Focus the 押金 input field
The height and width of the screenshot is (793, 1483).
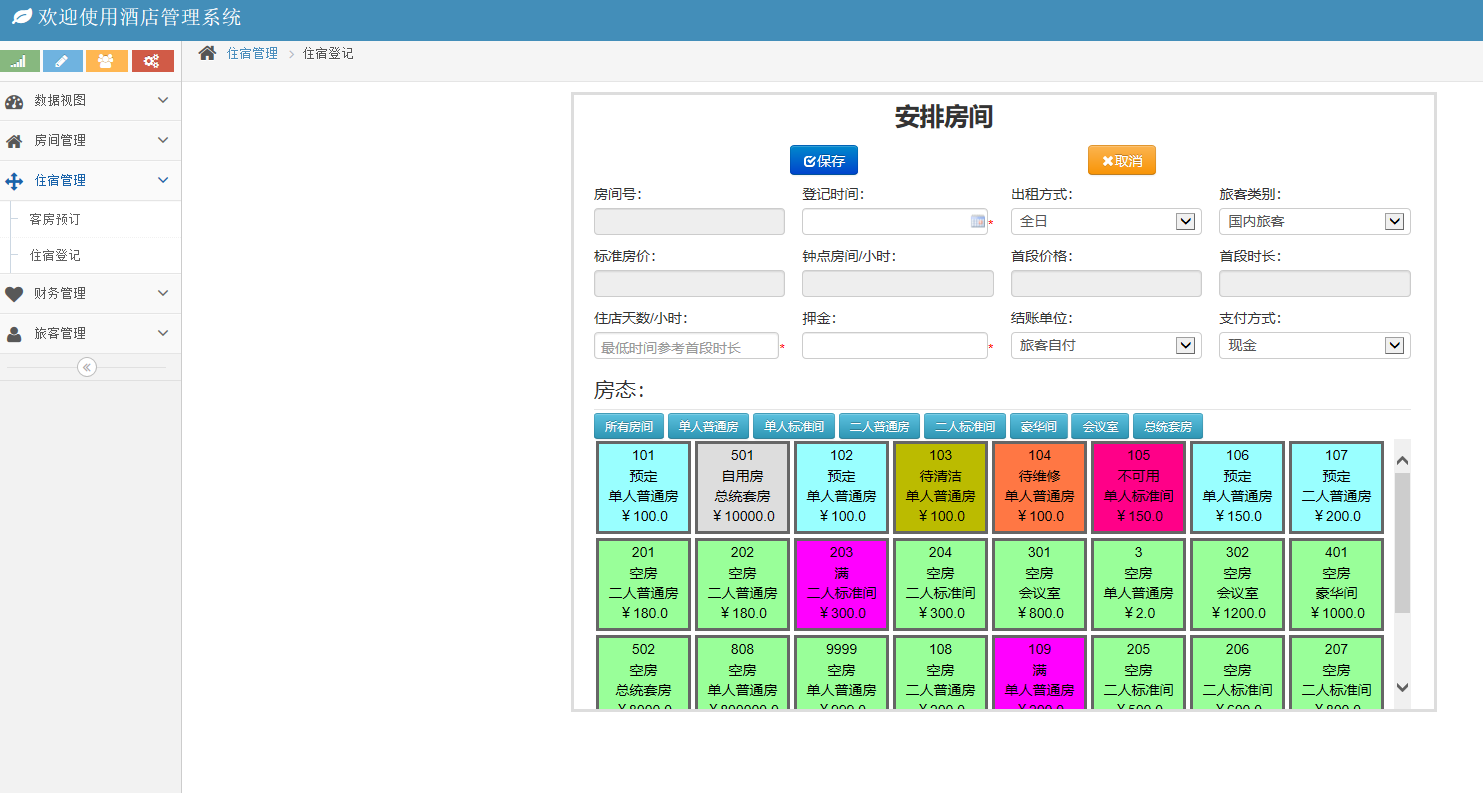pos(894,346)
